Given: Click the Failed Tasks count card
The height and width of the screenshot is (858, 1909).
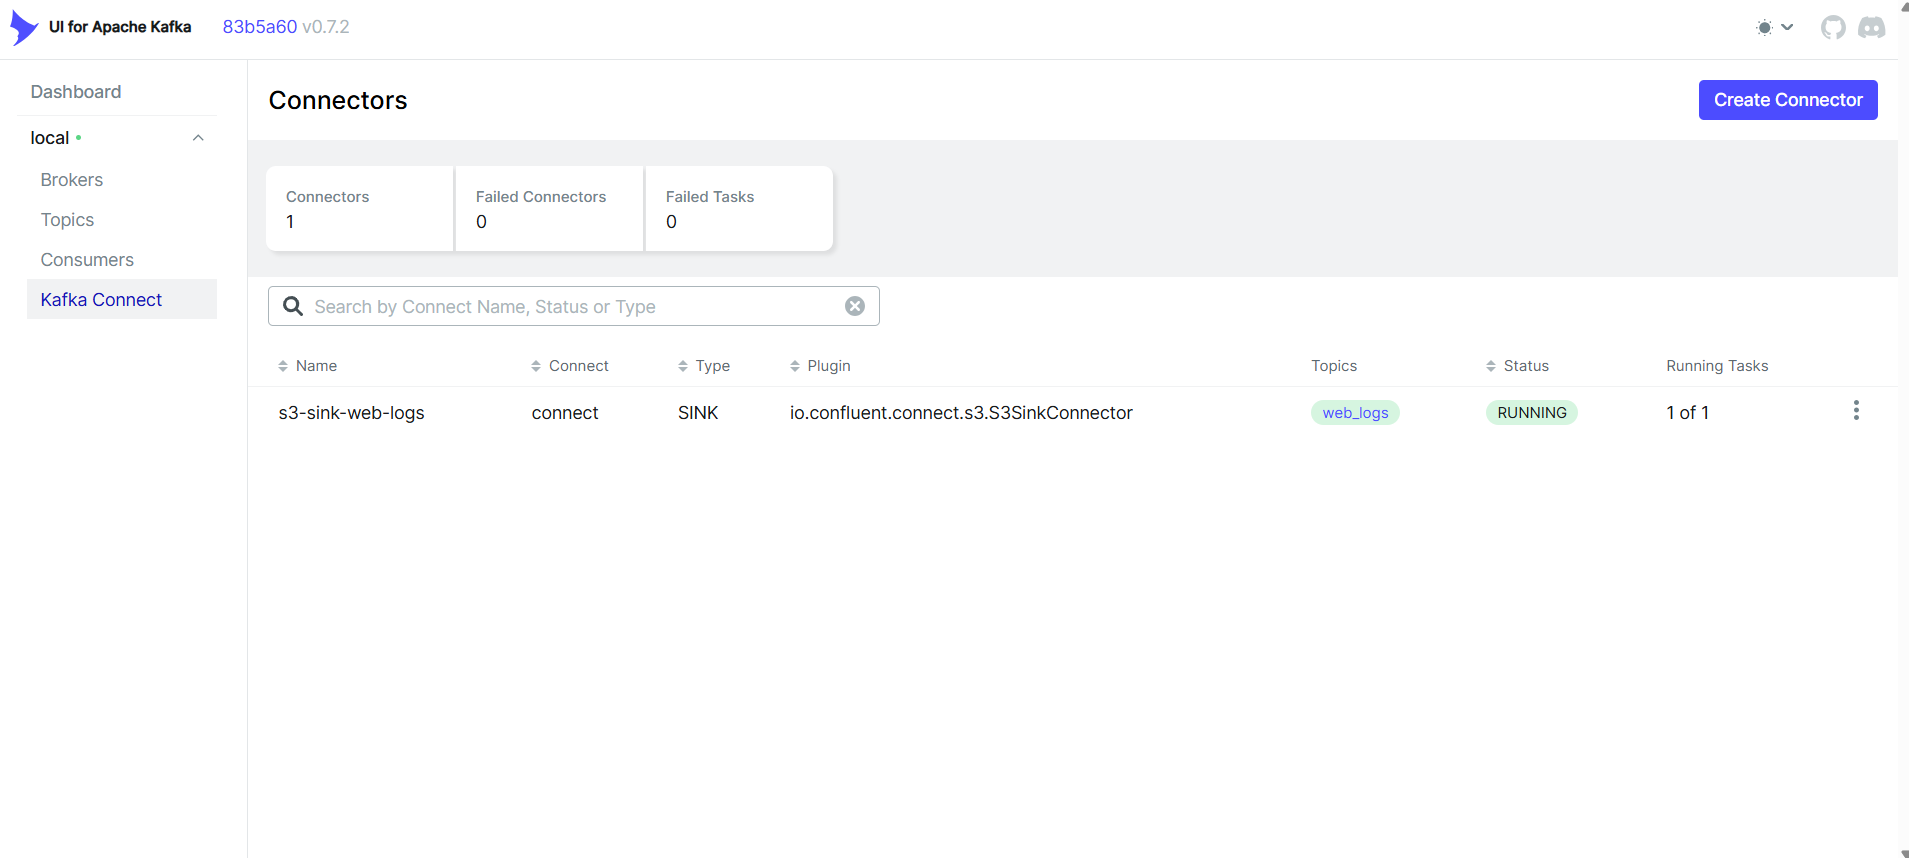Looking at the screenshot, I should pos(739,209).
